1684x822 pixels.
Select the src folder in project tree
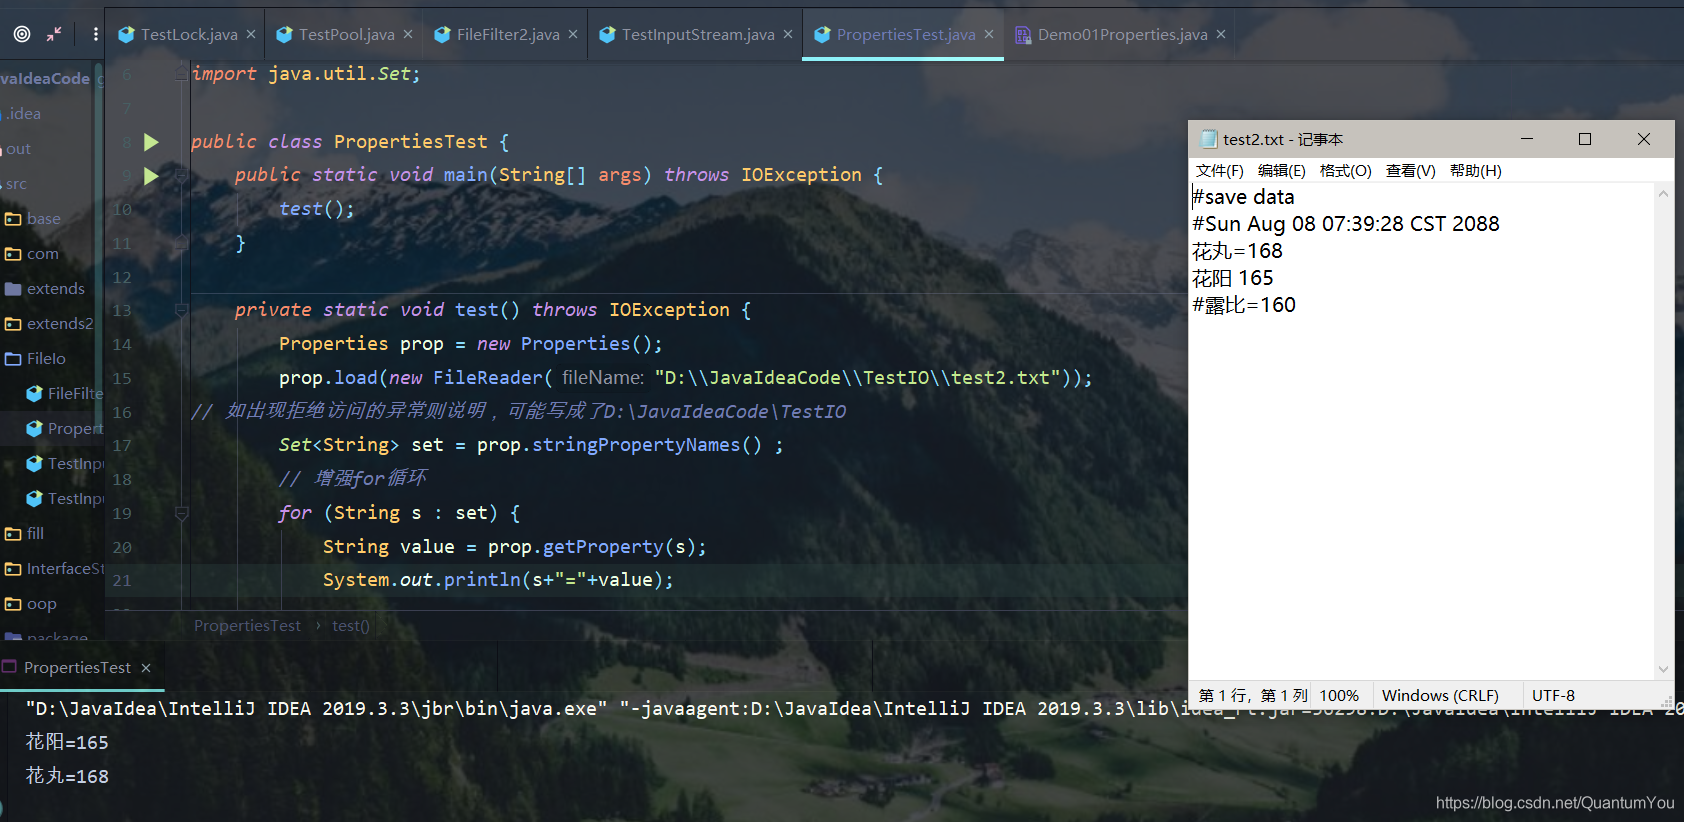click(x=16, y=184)
